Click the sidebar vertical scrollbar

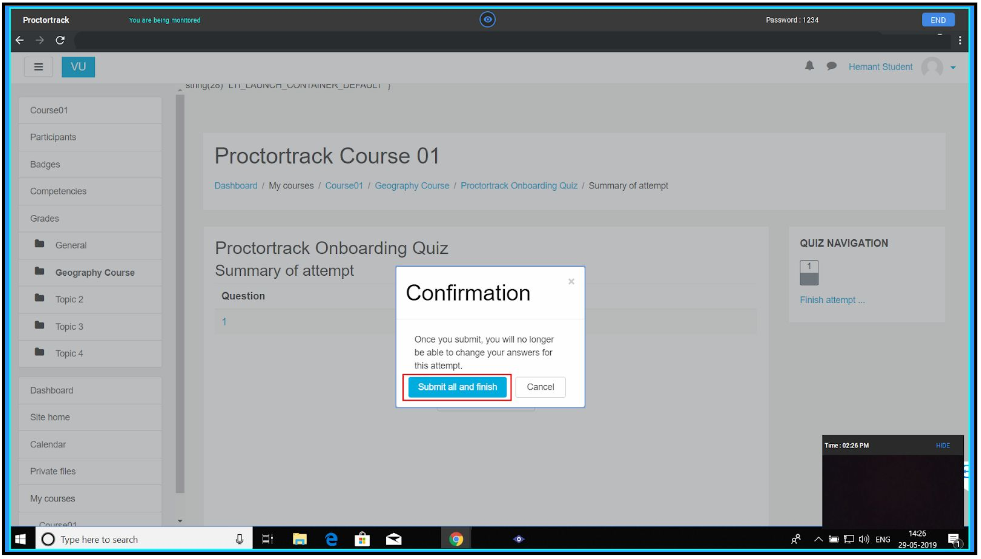click(x=180, y=294)
